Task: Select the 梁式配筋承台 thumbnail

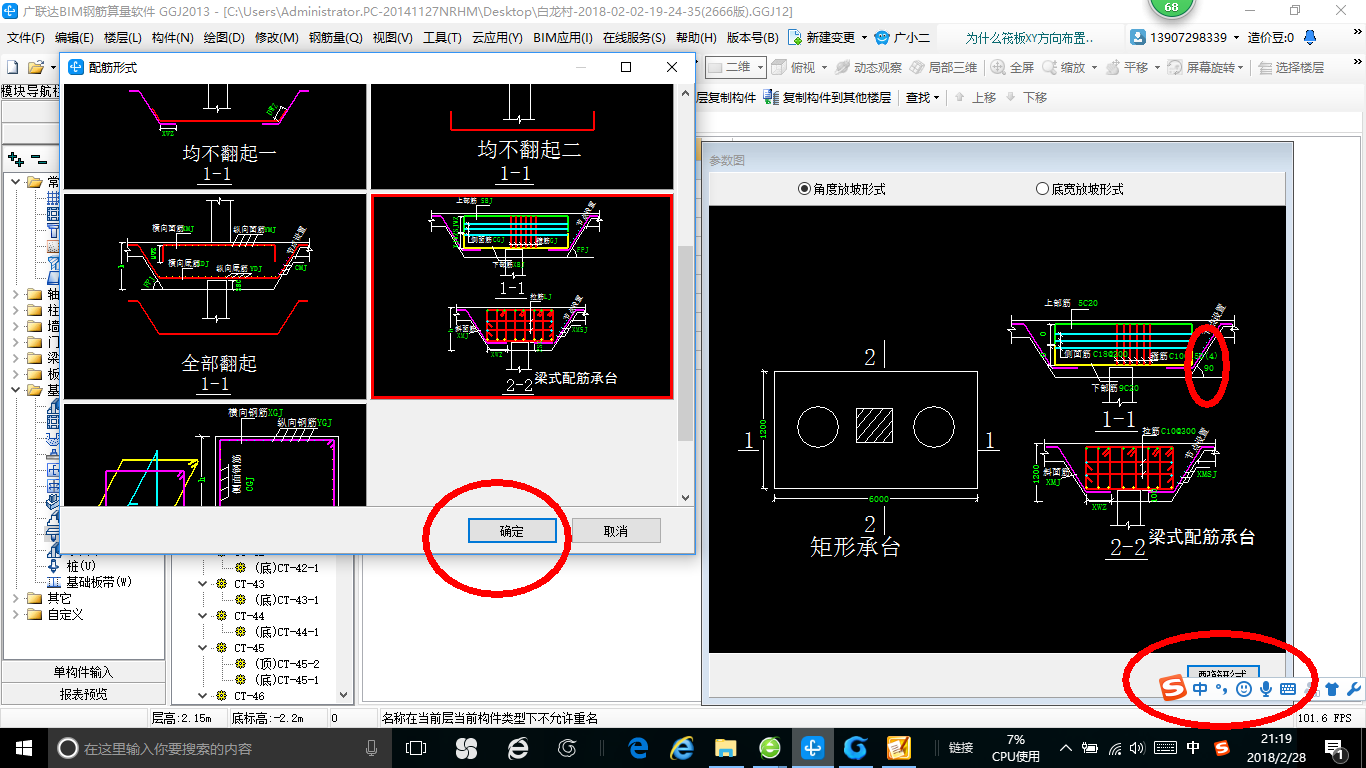Action: tap(522, 296)
